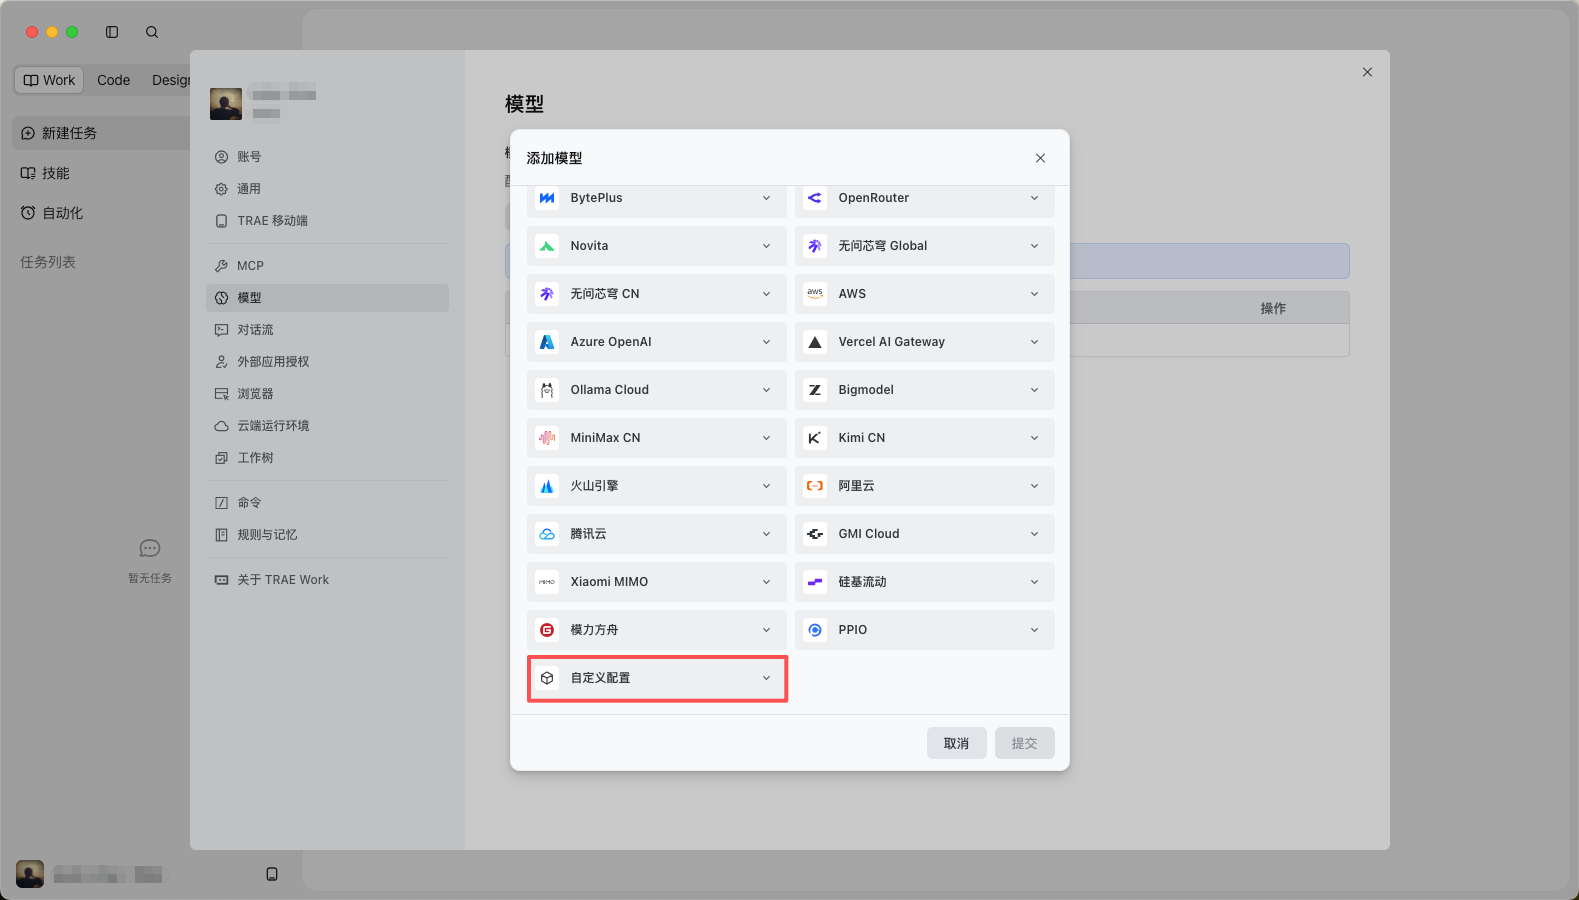This screenshot has width=1579, height=900.
Task: Open the 通用 settings section
Action: [x=327, y=189]
